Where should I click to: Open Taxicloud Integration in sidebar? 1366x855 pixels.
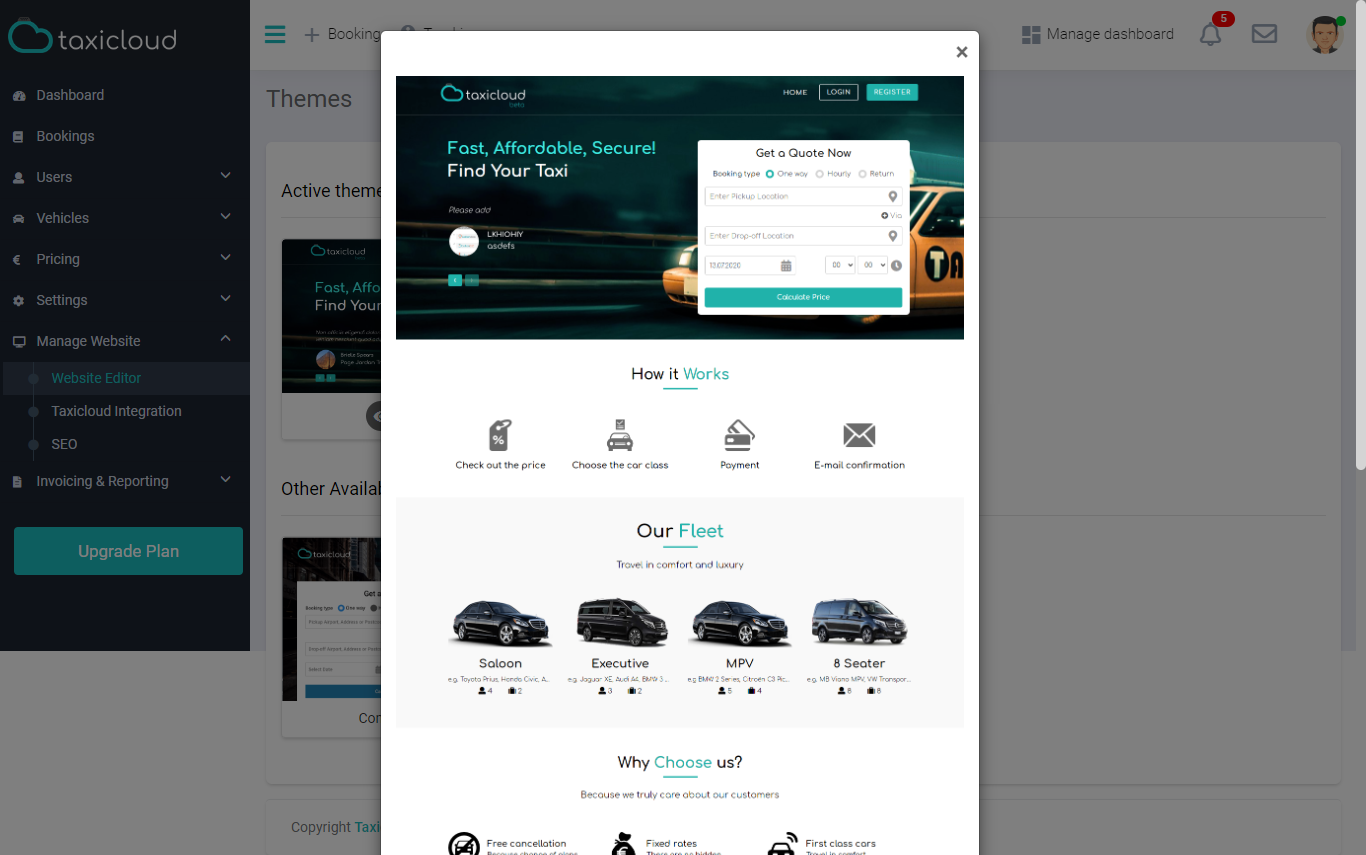coord(117,411)
